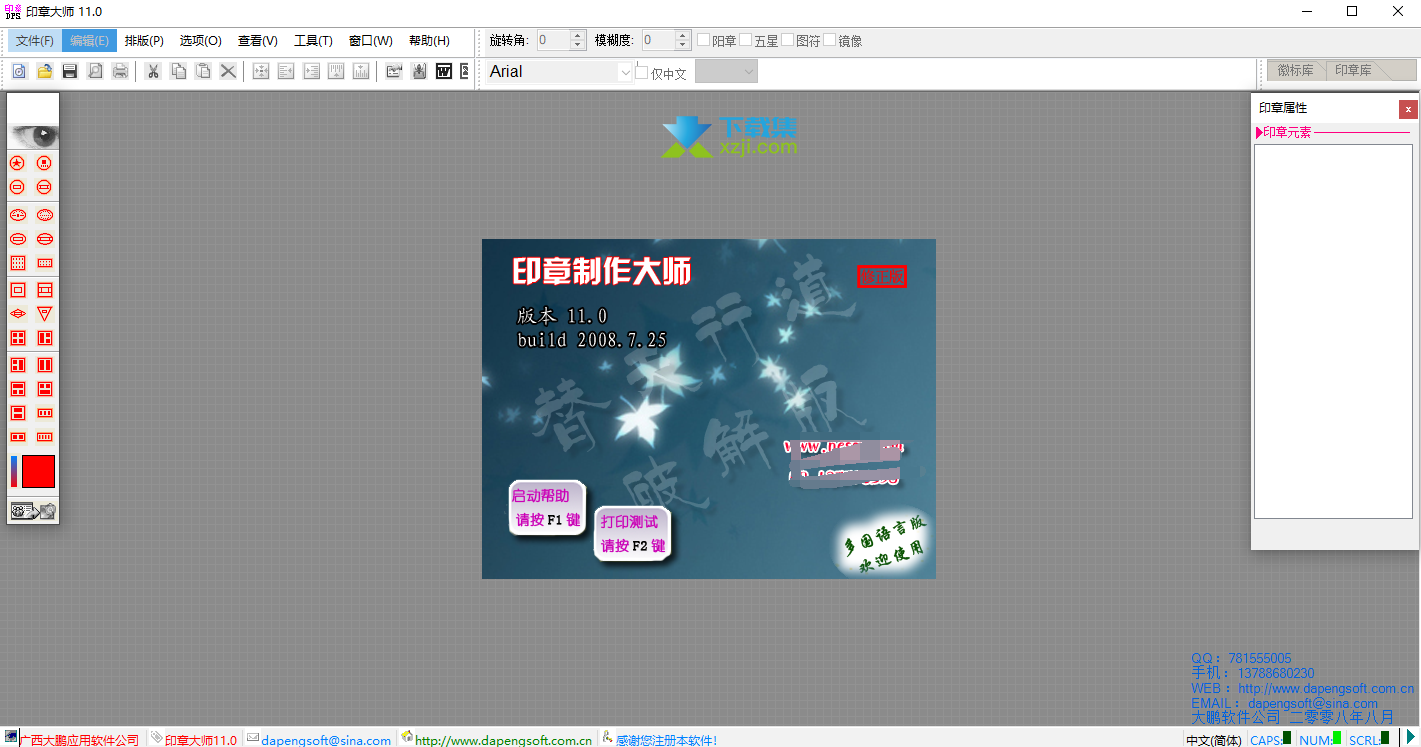Close the 印章属性 panel
1421x747 pixels.
(1408, 109)
